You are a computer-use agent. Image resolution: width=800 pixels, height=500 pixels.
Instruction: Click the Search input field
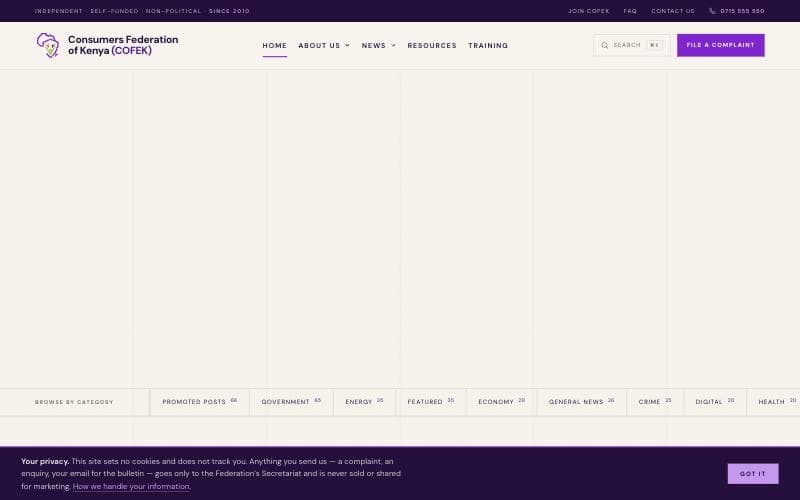[x=632, y=45]
